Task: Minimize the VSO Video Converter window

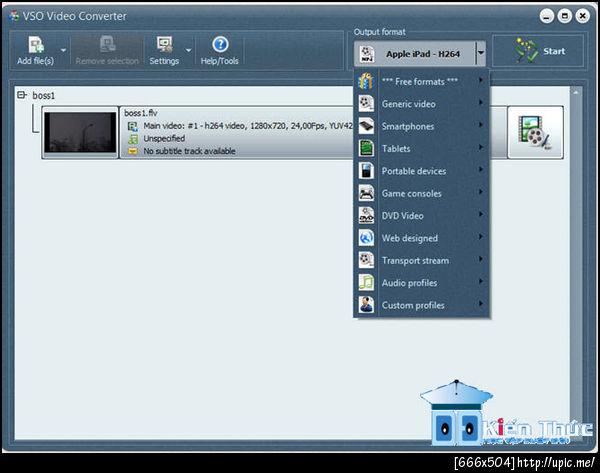Action: coord(546,16)
